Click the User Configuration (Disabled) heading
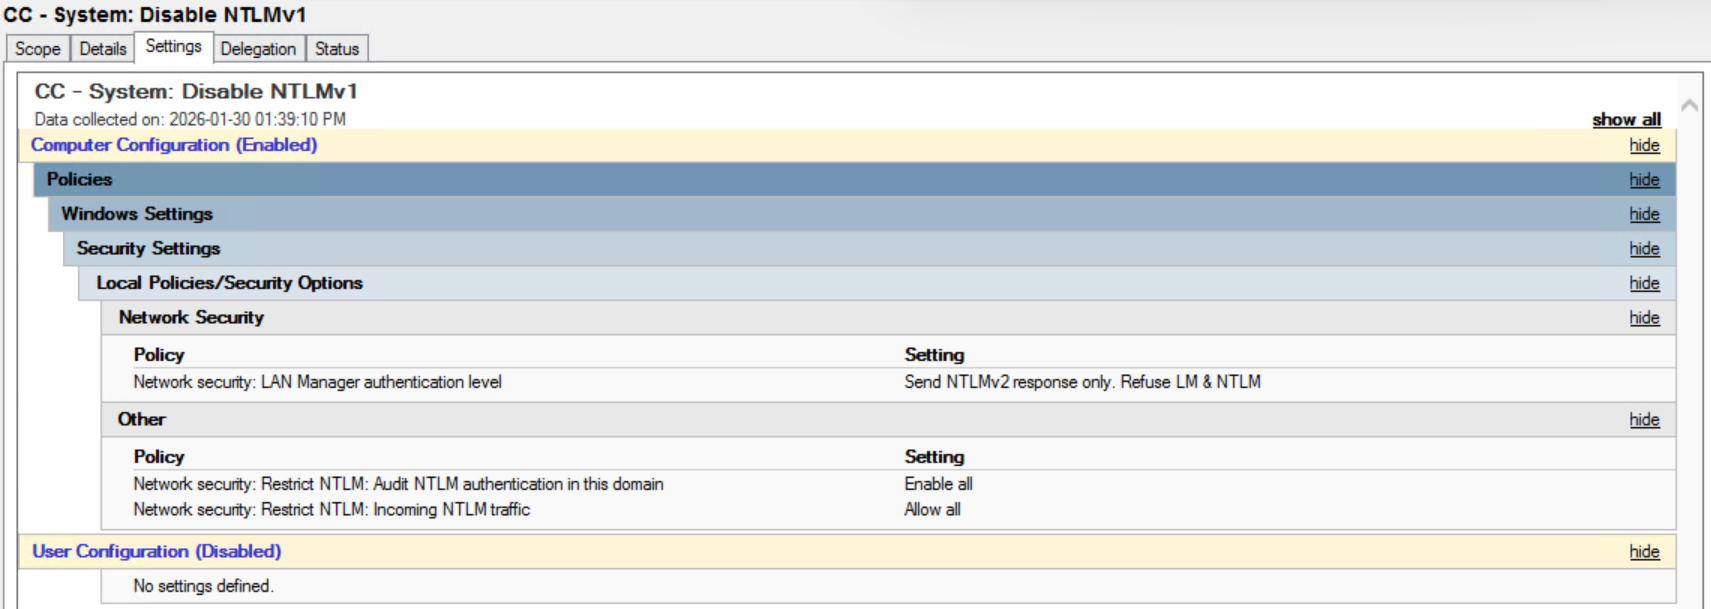Viewport: 1711px width, 609px height. pyautogui.click(x=156, y=551)
